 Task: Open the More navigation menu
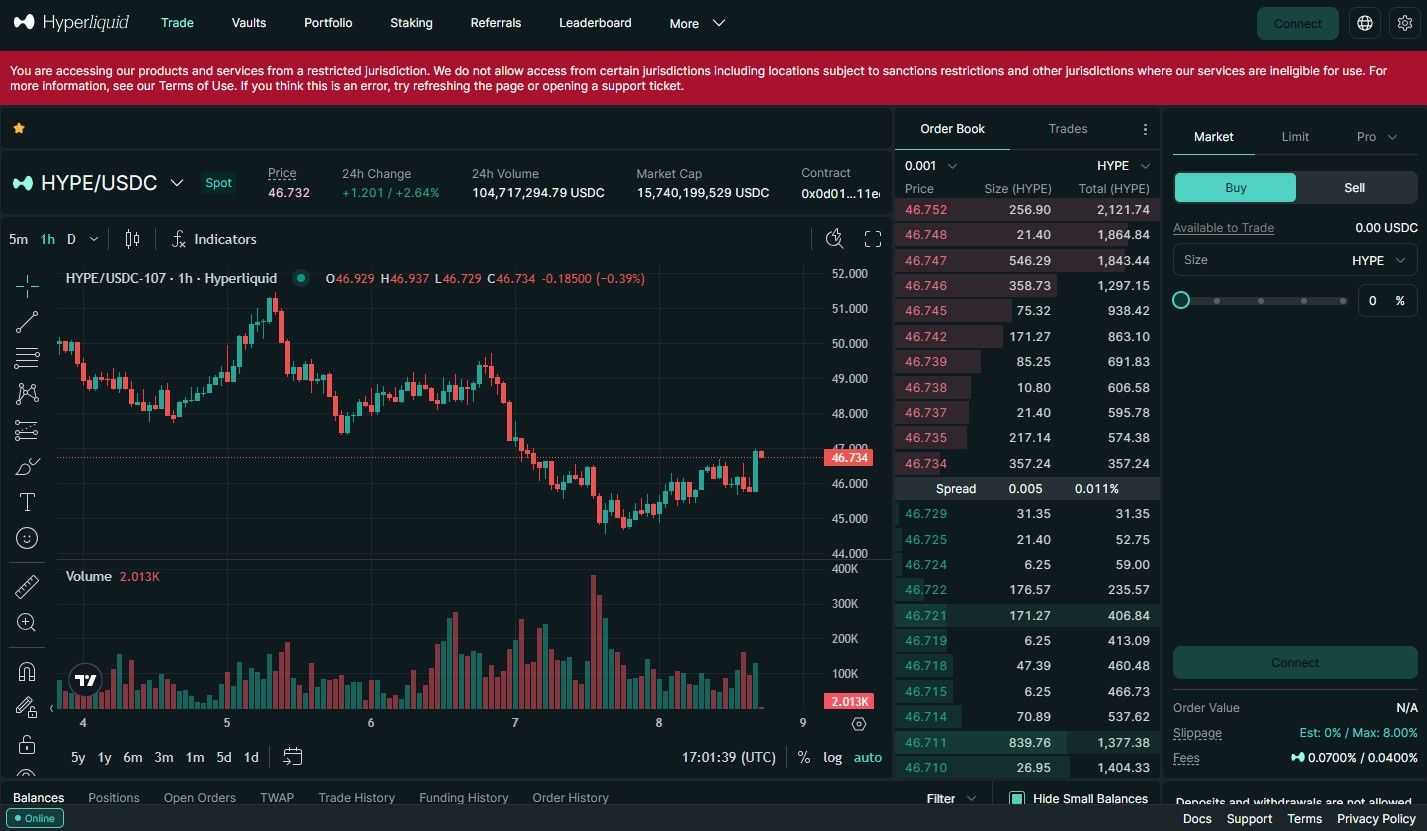coord(697,23)
